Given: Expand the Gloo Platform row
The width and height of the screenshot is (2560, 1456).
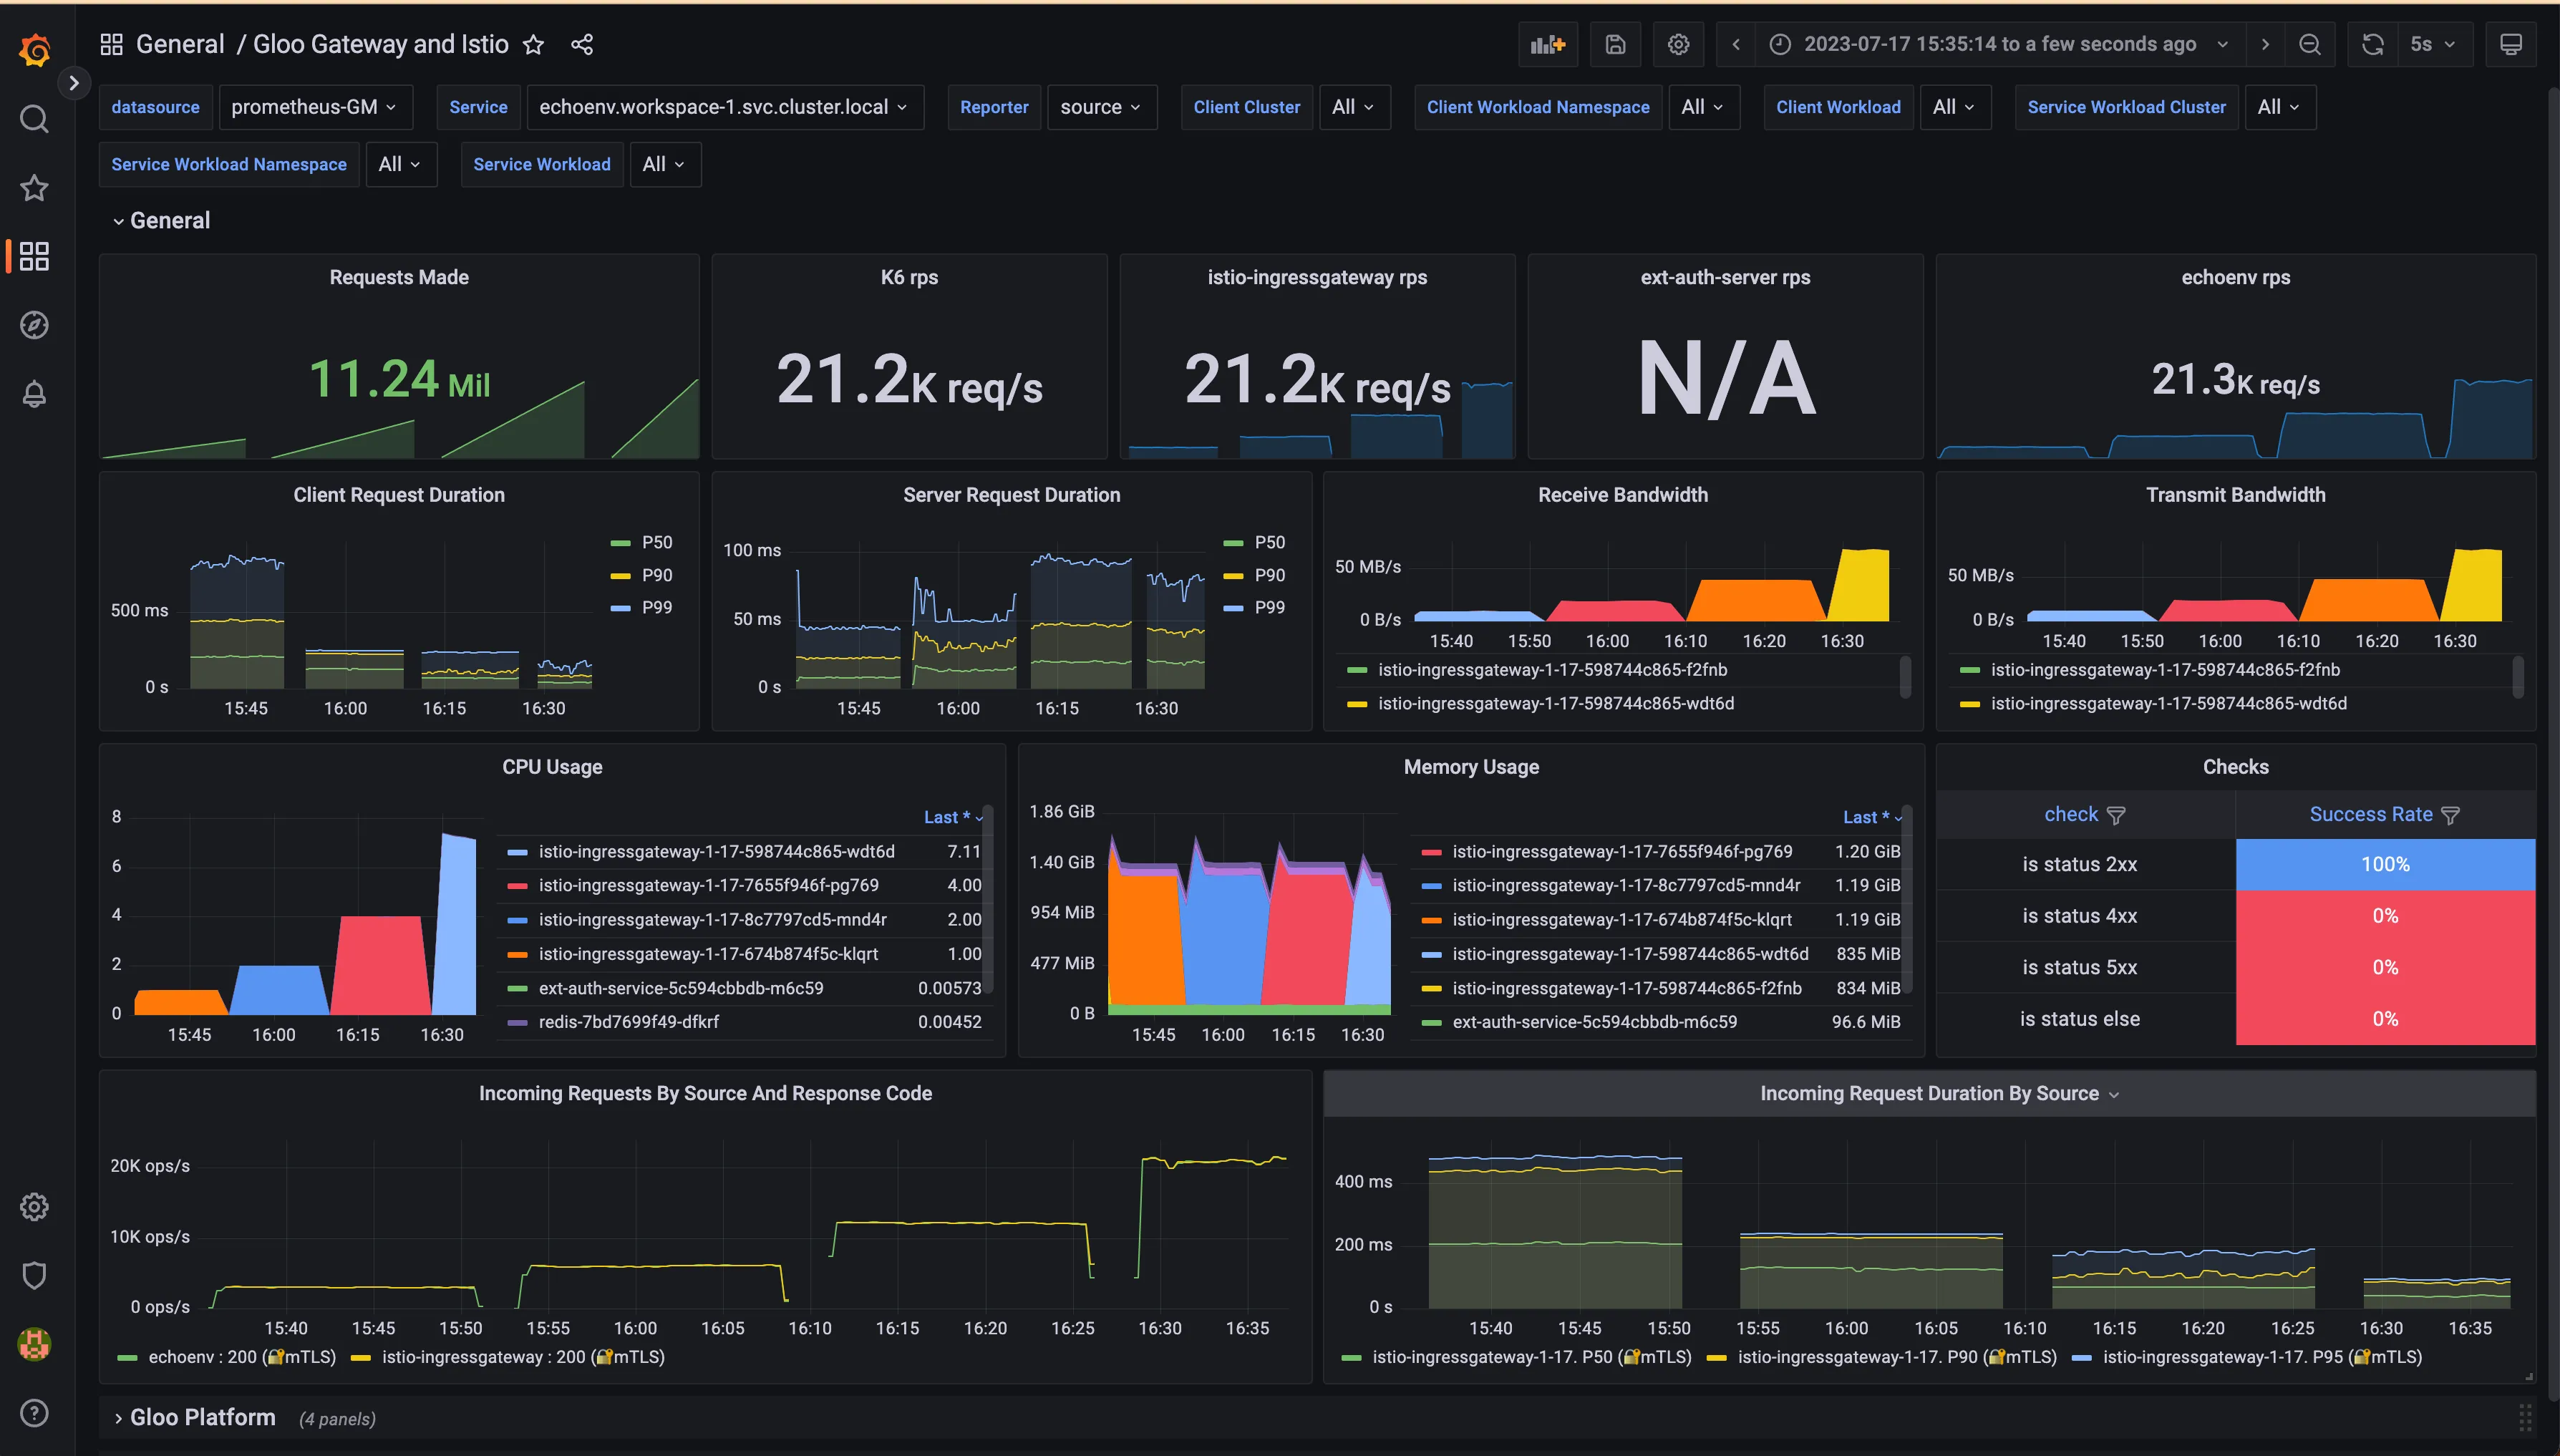Looking at the screenshot, I should click(x=194, y=1418).
